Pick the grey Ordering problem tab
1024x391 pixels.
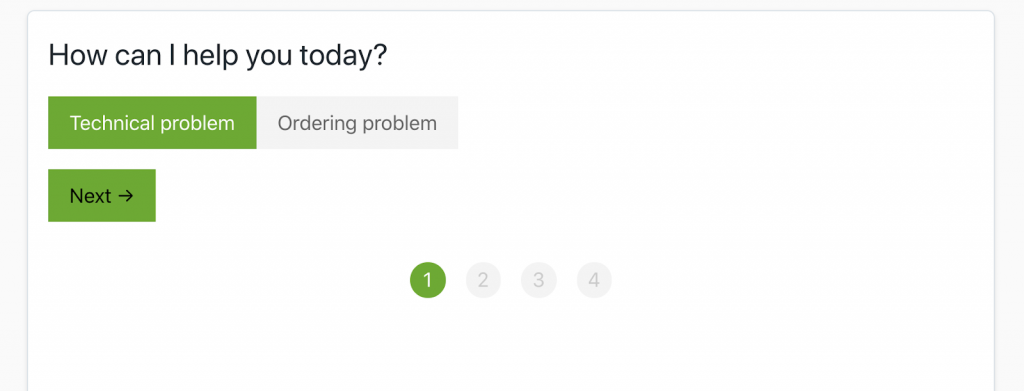pos(357,123)
